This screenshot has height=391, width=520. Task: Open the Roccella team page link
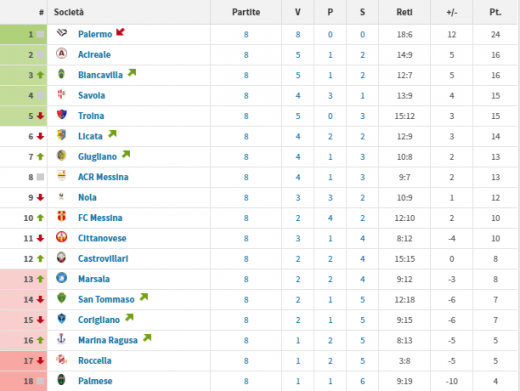click(x=95, y=361)
